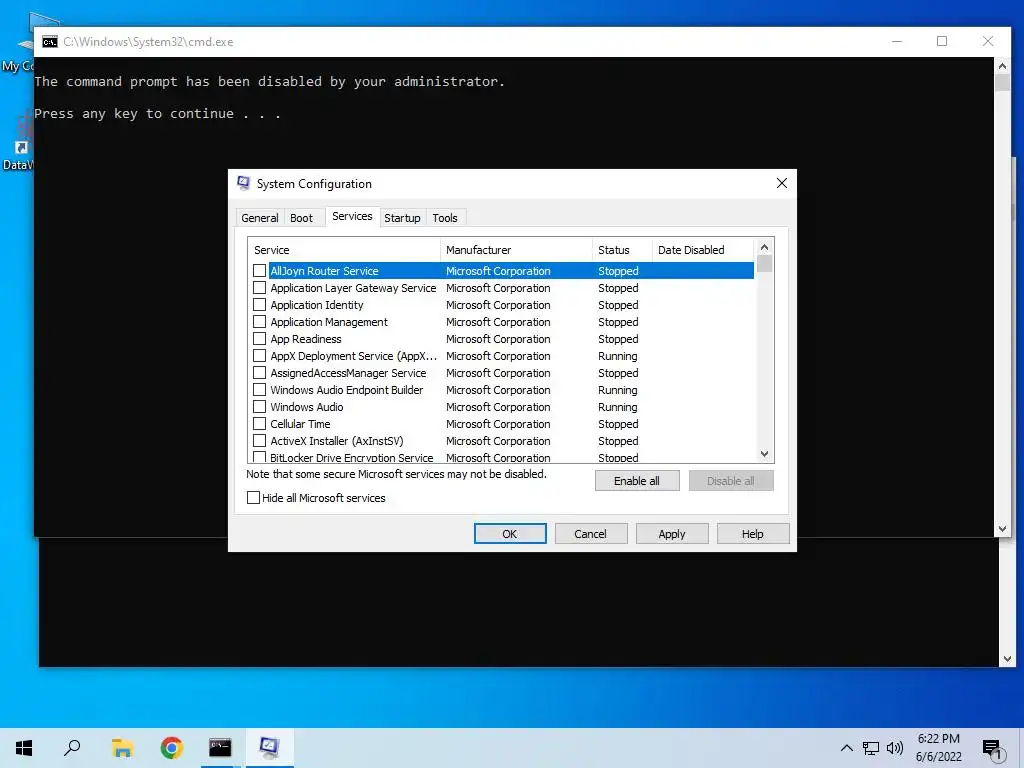Toggle Hide all Microsoft services checkbox
Viewport: 1024px width, 768px height.
253,498
